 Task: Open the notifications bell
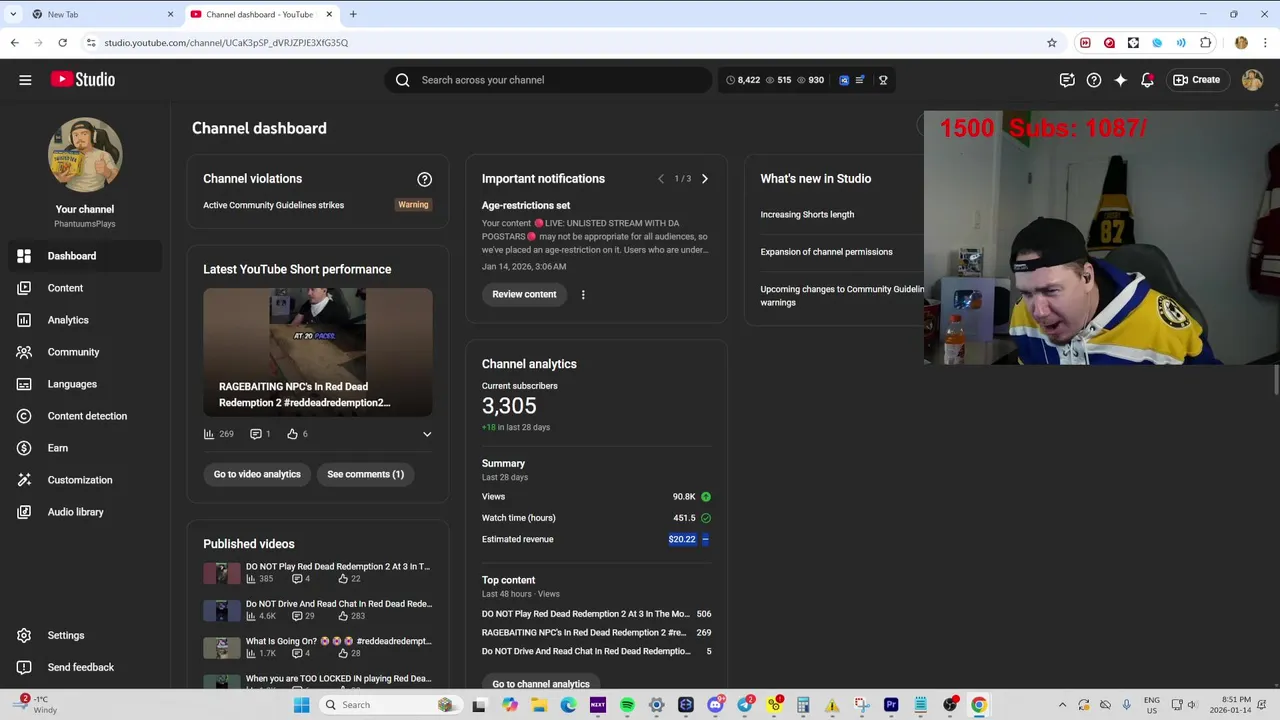click(1147, 80)
